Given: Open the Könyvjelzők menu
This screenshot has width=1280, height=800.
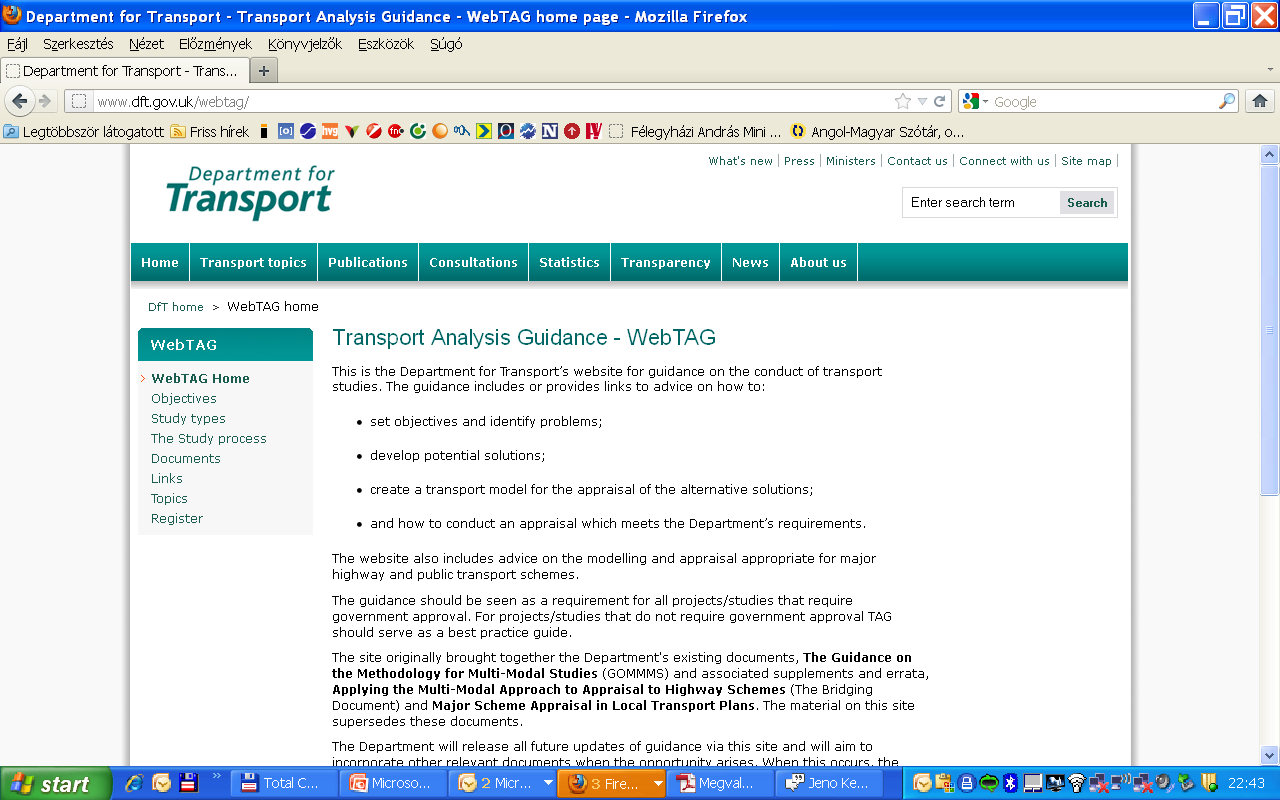Looking at the screenshot, I should click(305, 44).
